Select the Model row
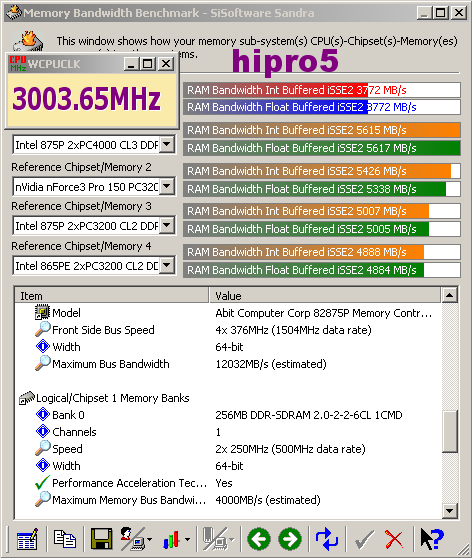 pos(228,312)
